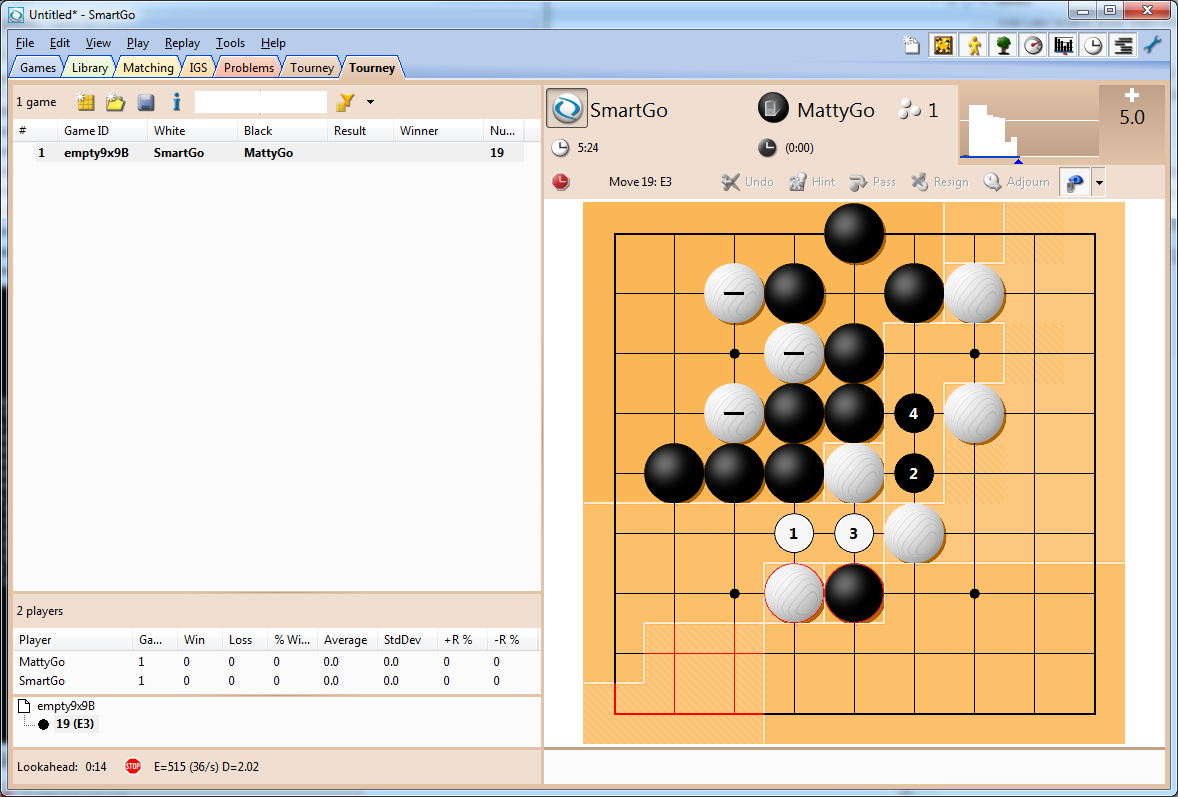The height and width of the screenshot is (797, 1178).
Task: Open the Play menu
Action: click(x=137, y=43)
